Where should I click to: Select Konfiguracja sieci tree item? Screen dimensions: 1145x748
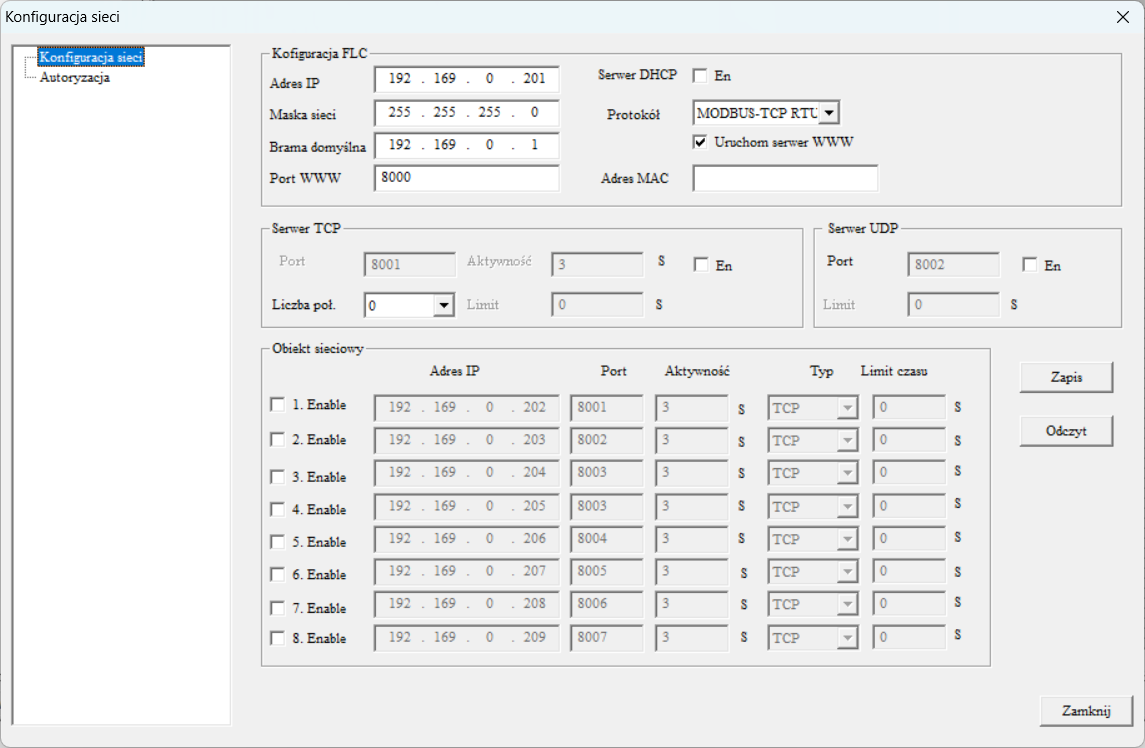91,57
